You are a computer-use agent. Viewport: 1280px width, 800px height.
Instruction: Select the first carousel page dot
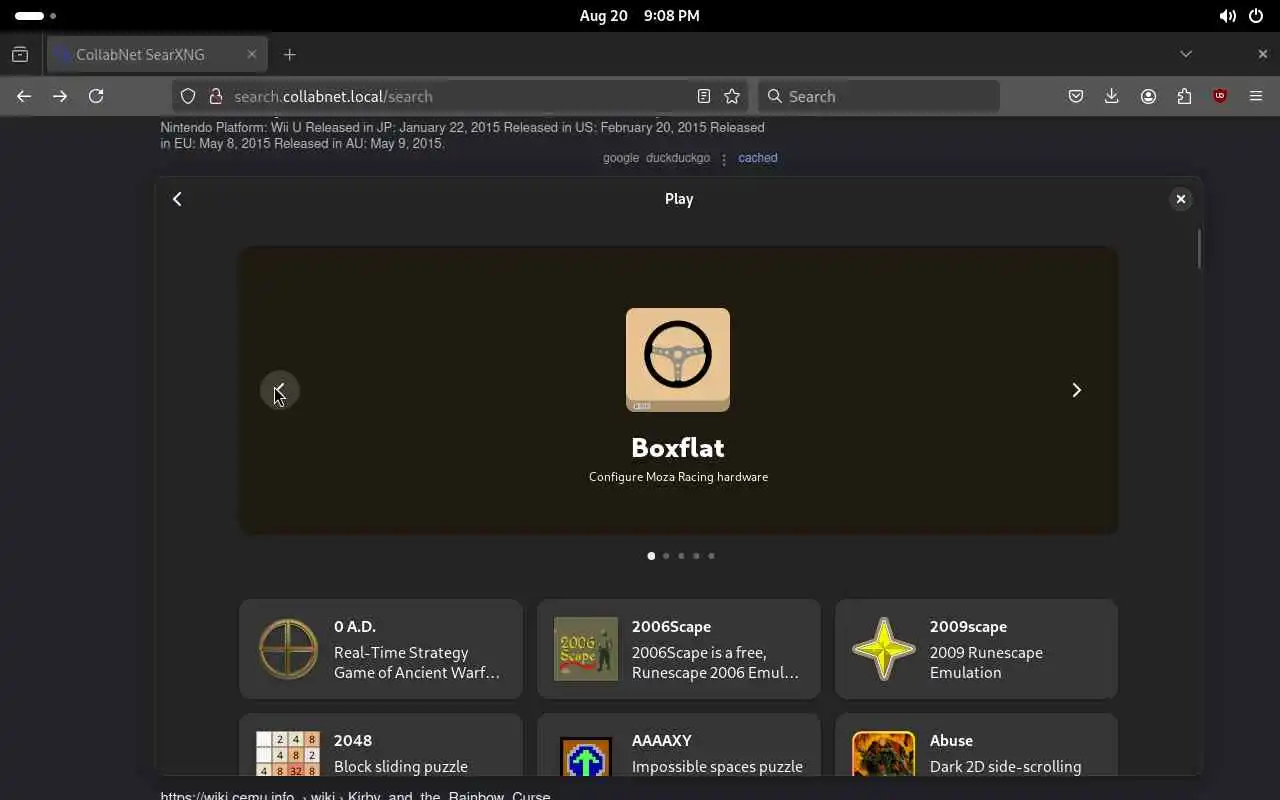pos(651,556)
